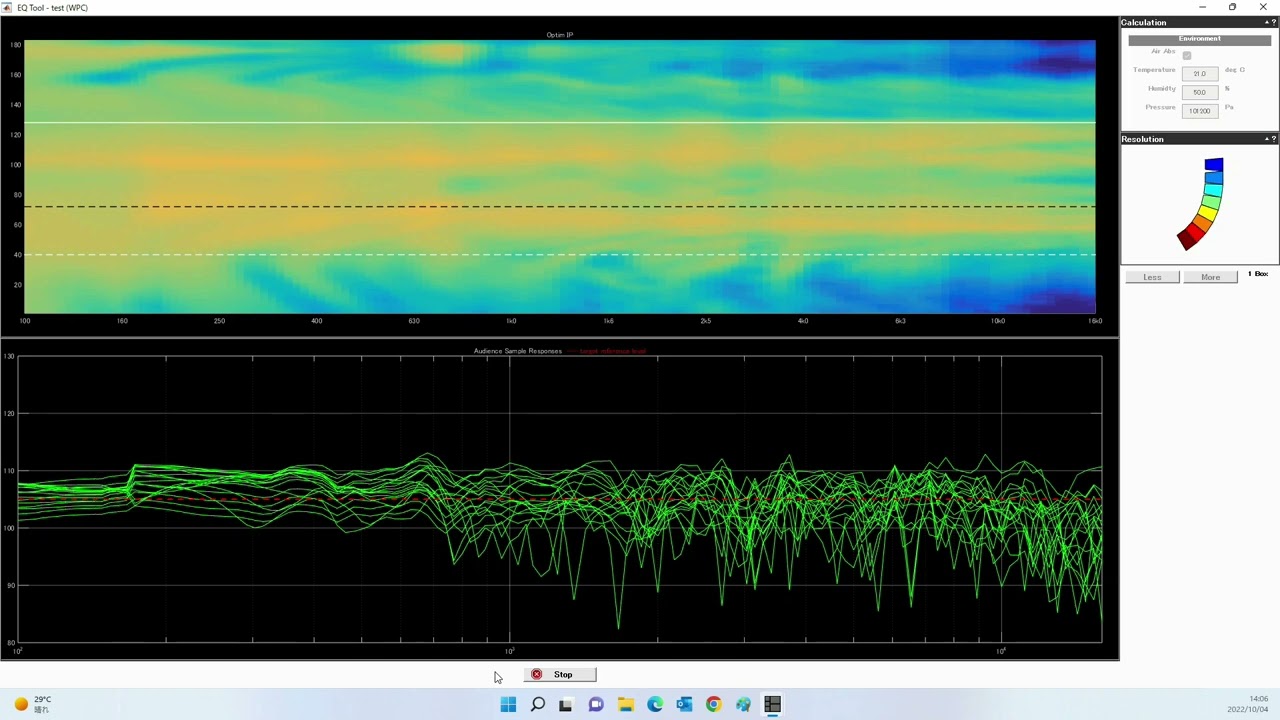The width and height of the screenshot is (1280, 720).
Task: Select the Environment section header
Action: (x=1200, y=39)
